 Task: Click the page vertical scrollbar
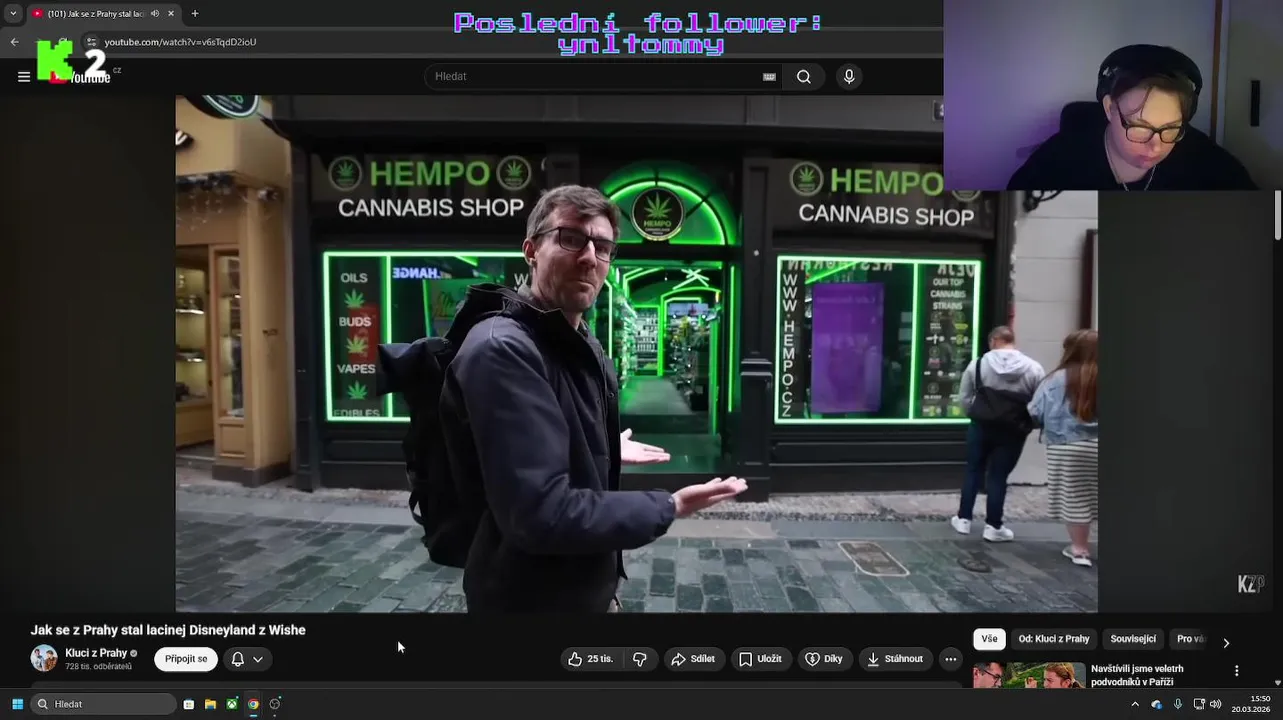click(1278, 215)
